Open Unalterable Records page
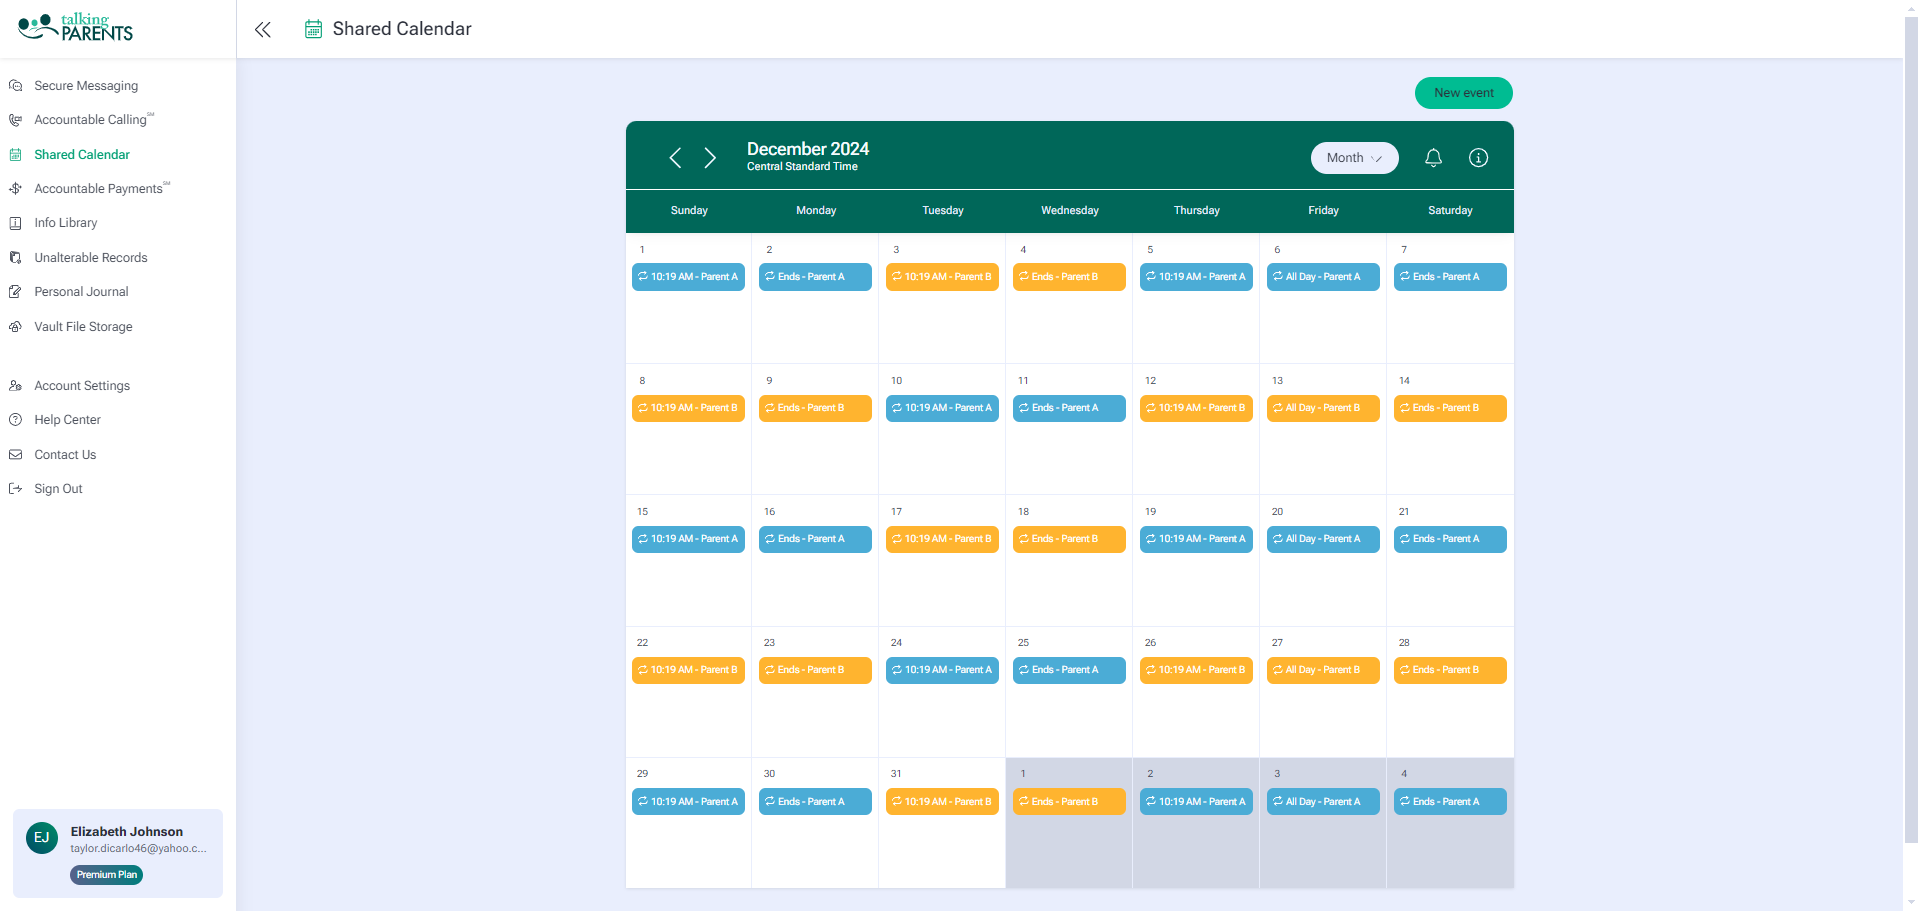 point(91,258)
